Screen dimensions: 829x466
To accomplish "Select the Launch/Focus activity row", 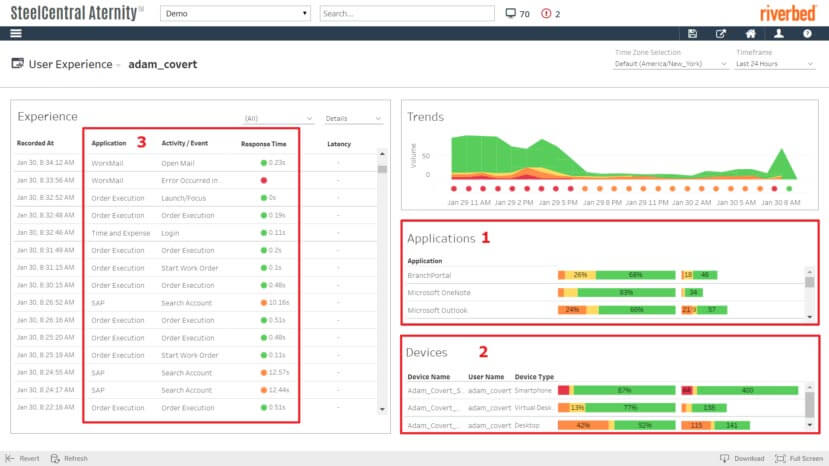I will 196,198.
